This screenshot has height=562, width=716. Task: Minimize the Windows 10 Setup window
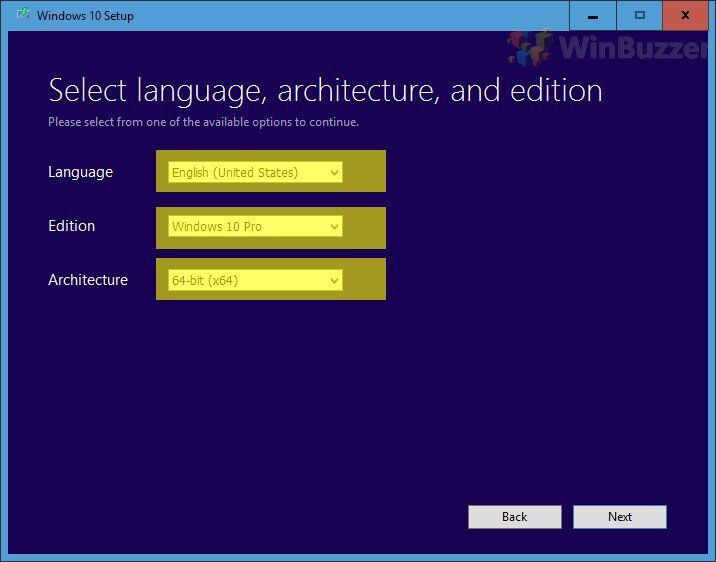[593, 16]
